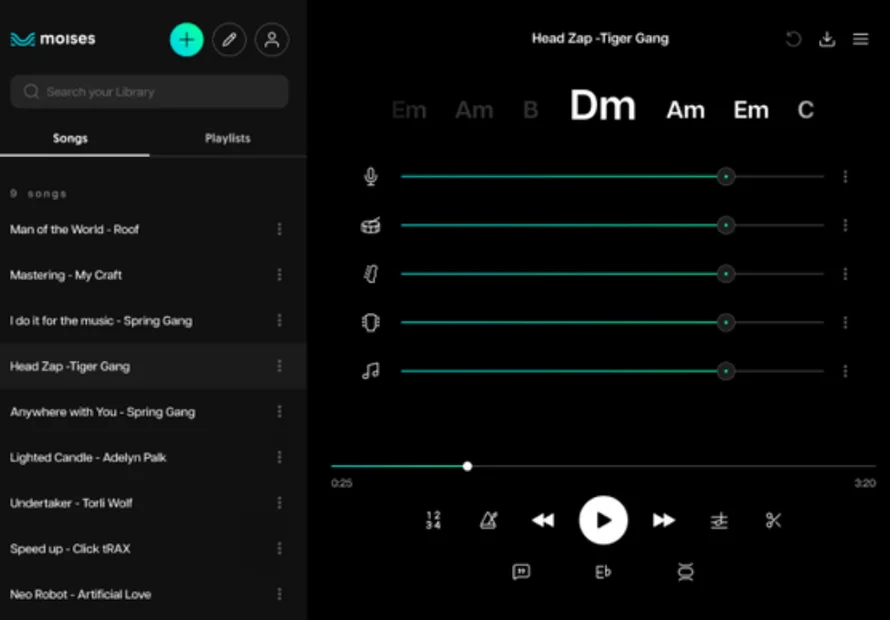Screen dimensions: 890x620
Task: Select the Songs tab
Action: click(x=70, y=138)
